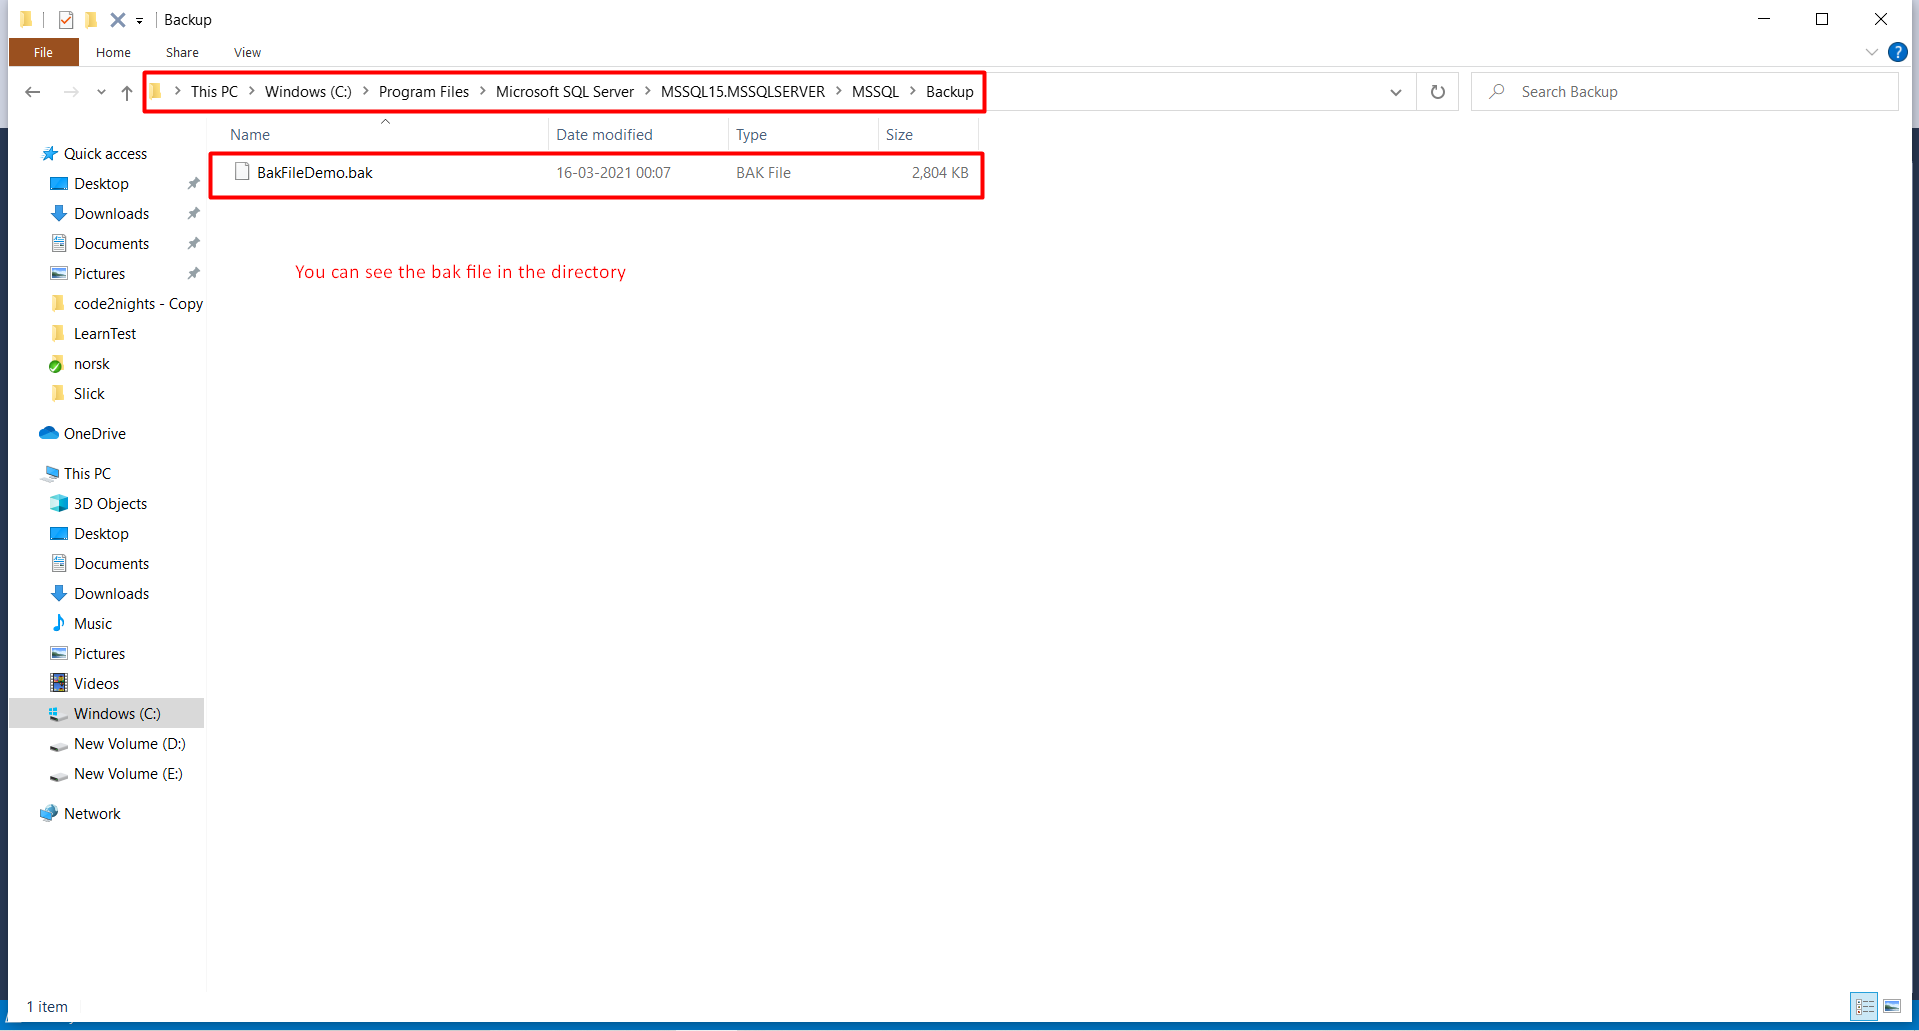
Task: Open the View ribbon tab
Action: (247, 52)
